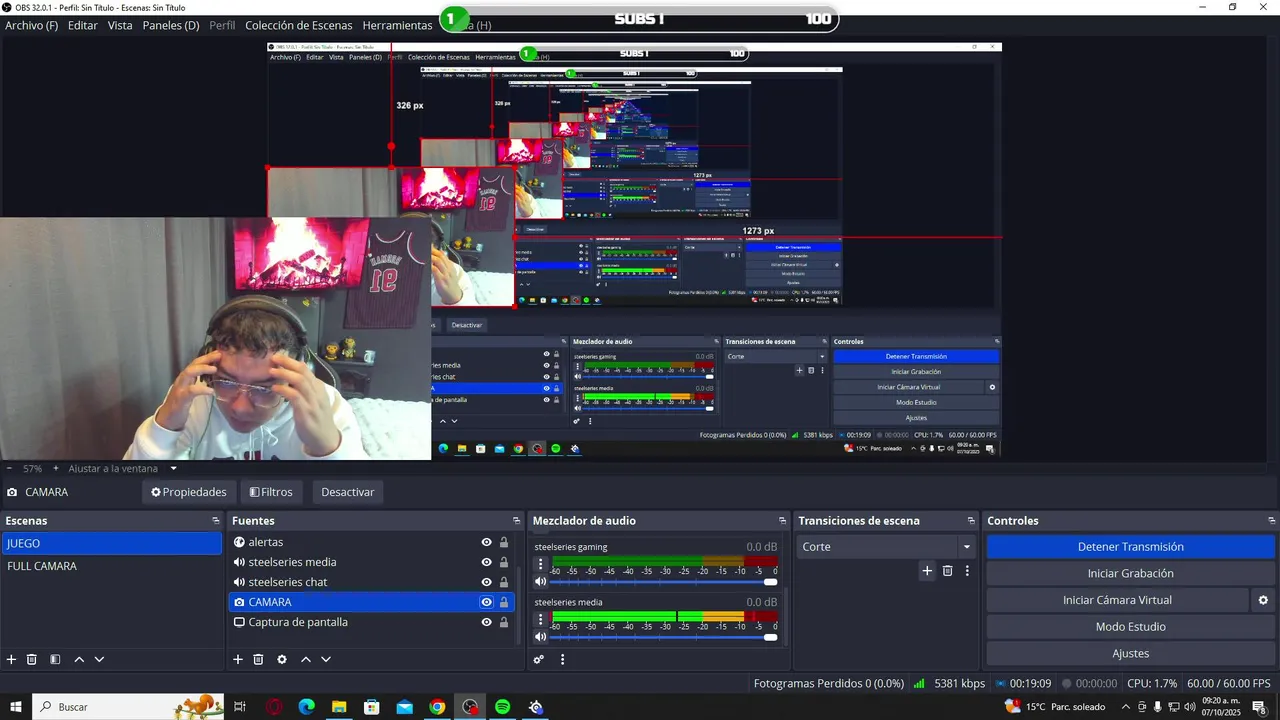This screenshot has width=1280, height=720.
Task: Open audio mixer options three-dot menu
Action: coord(562,659)
